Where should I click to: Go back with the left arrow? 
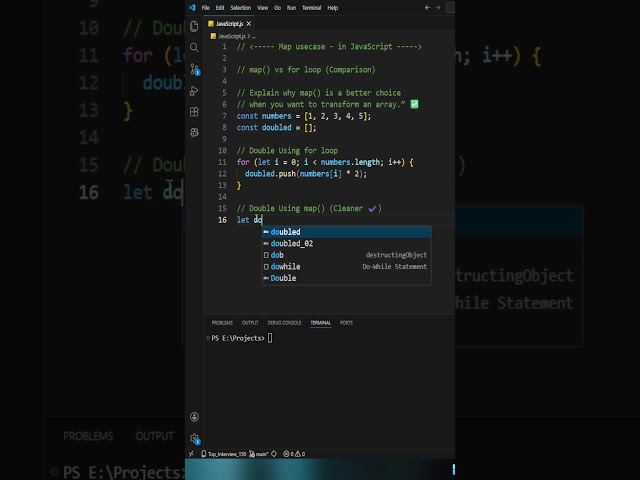(x=427, y=8)
